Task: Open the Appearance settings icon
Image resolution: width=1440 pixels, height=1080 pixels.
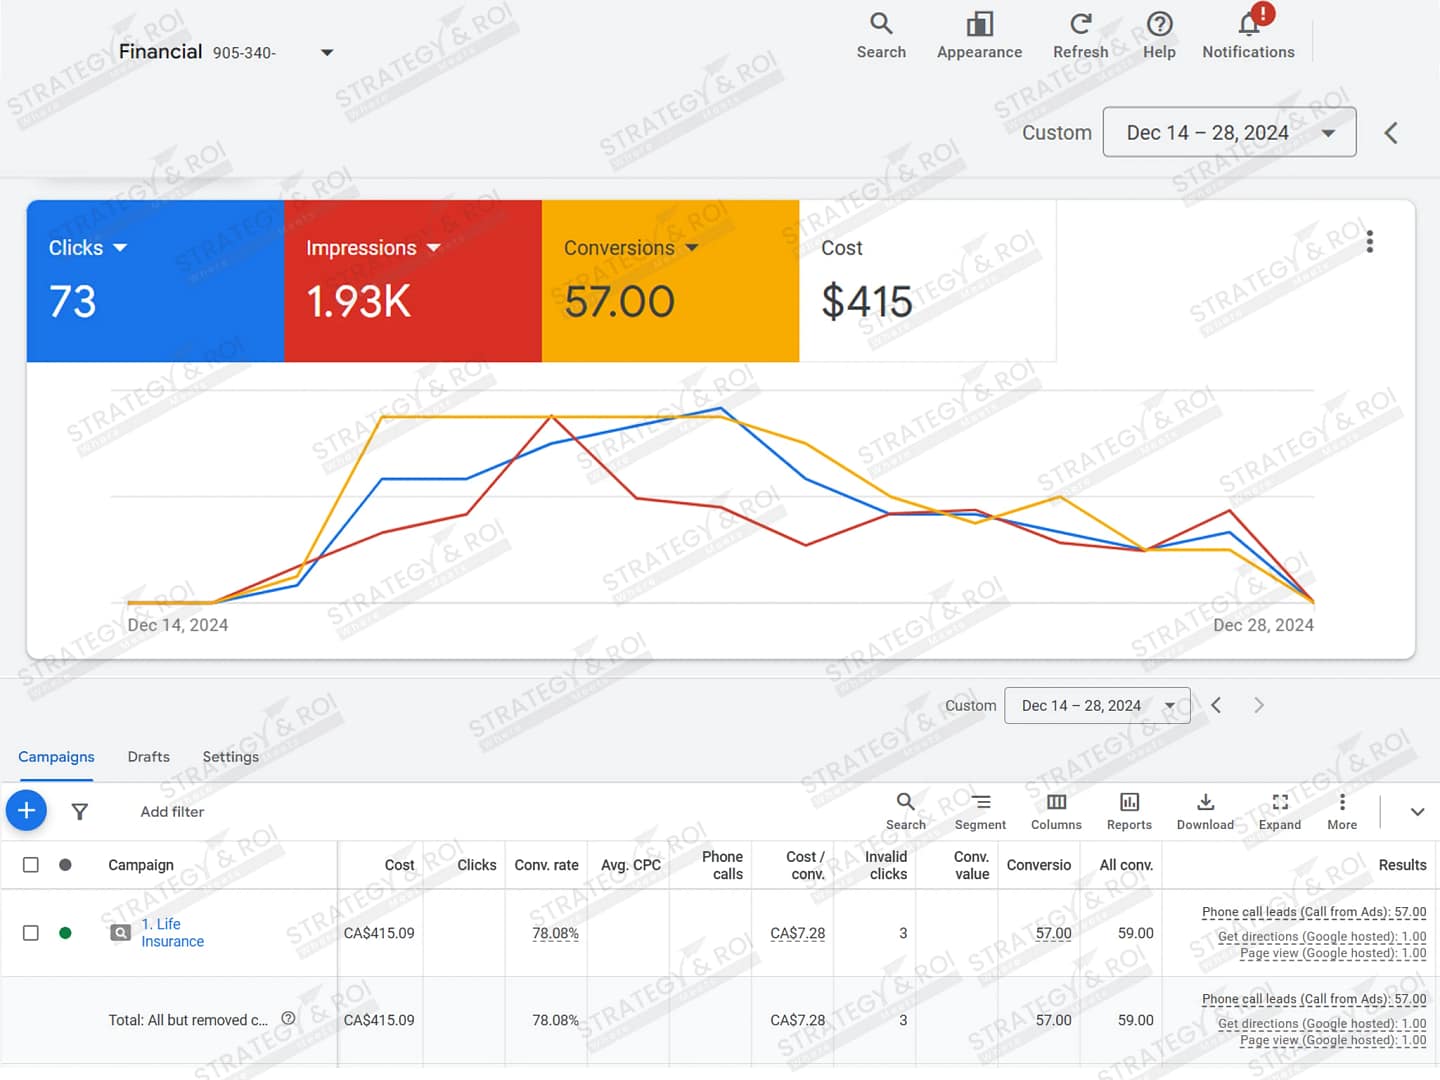Action: point(979,25)
